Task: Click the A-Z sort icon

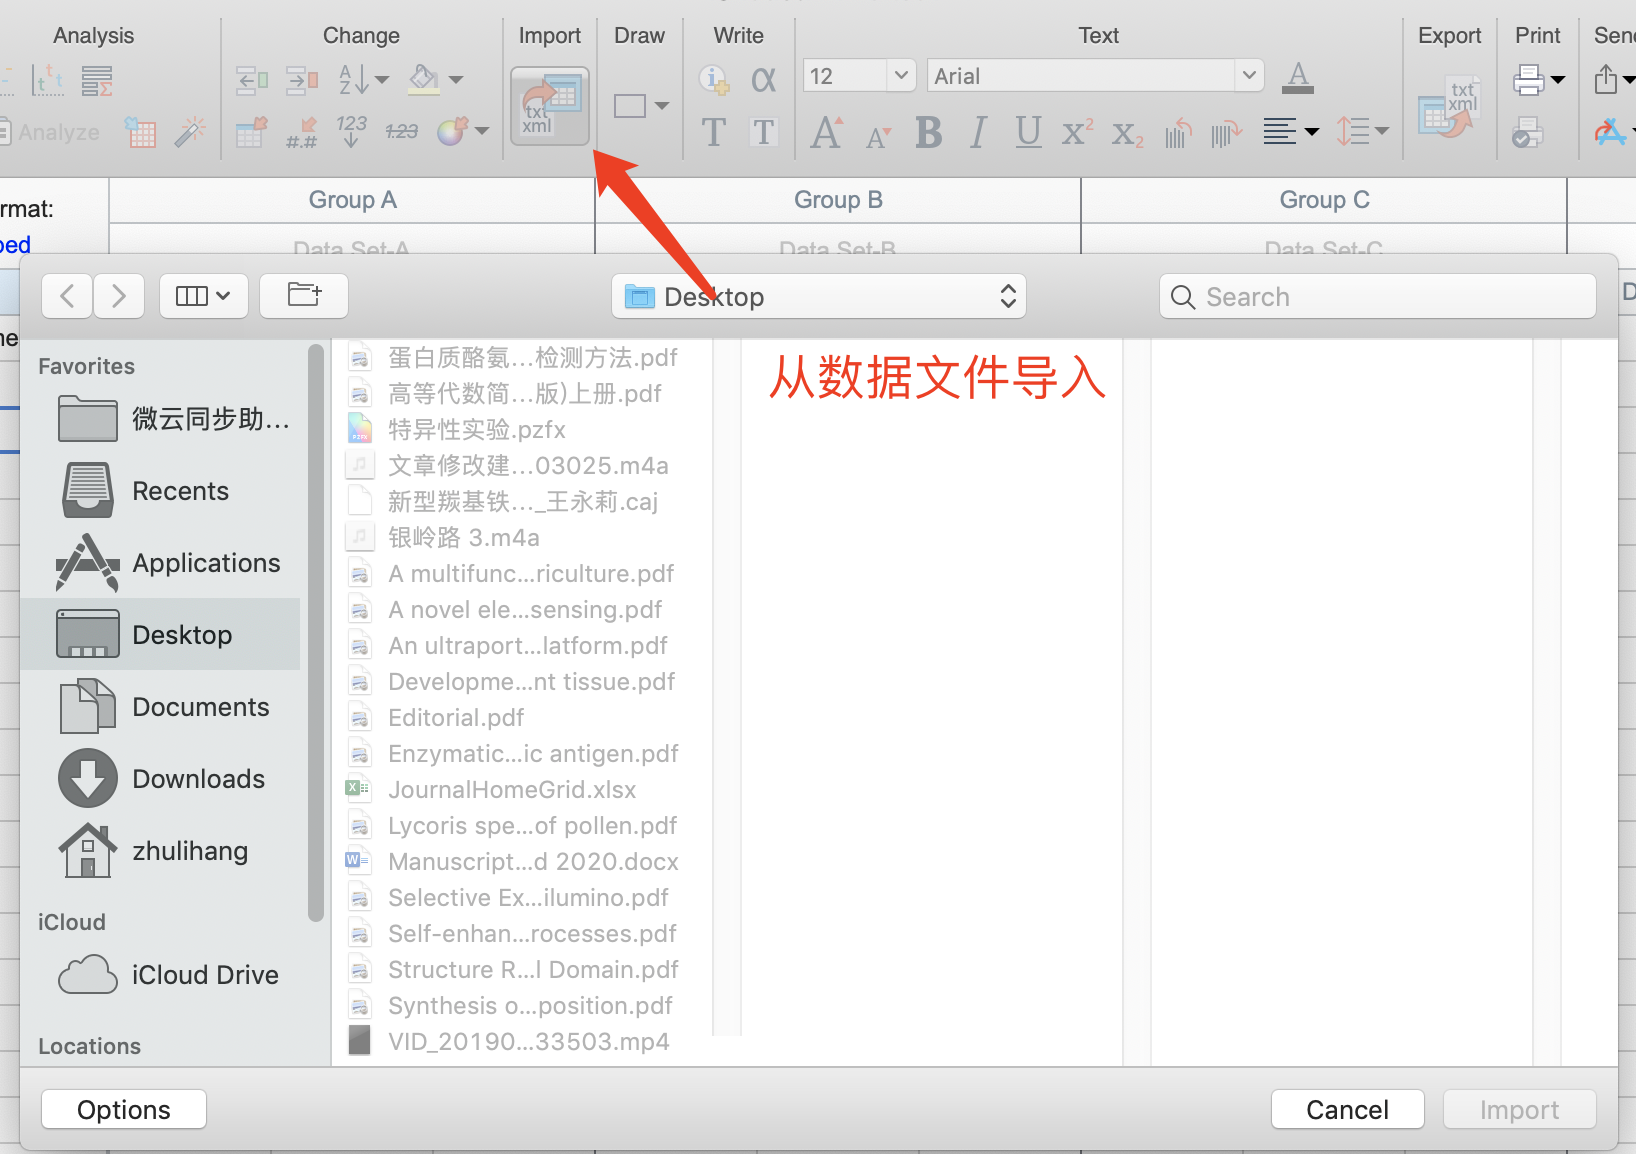Action: [353, 79]
